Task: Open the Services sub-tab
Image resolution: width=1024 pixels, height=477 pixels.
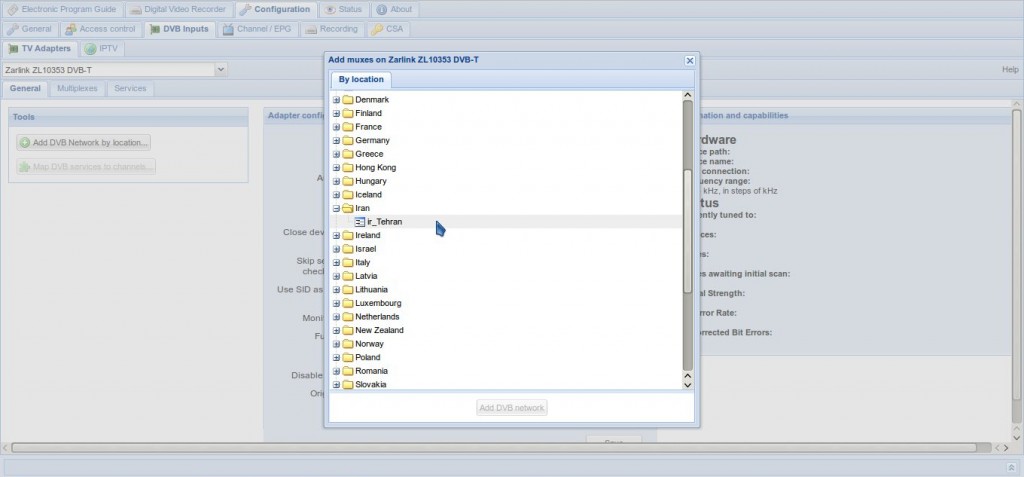Action: click(x=130, y=89)
